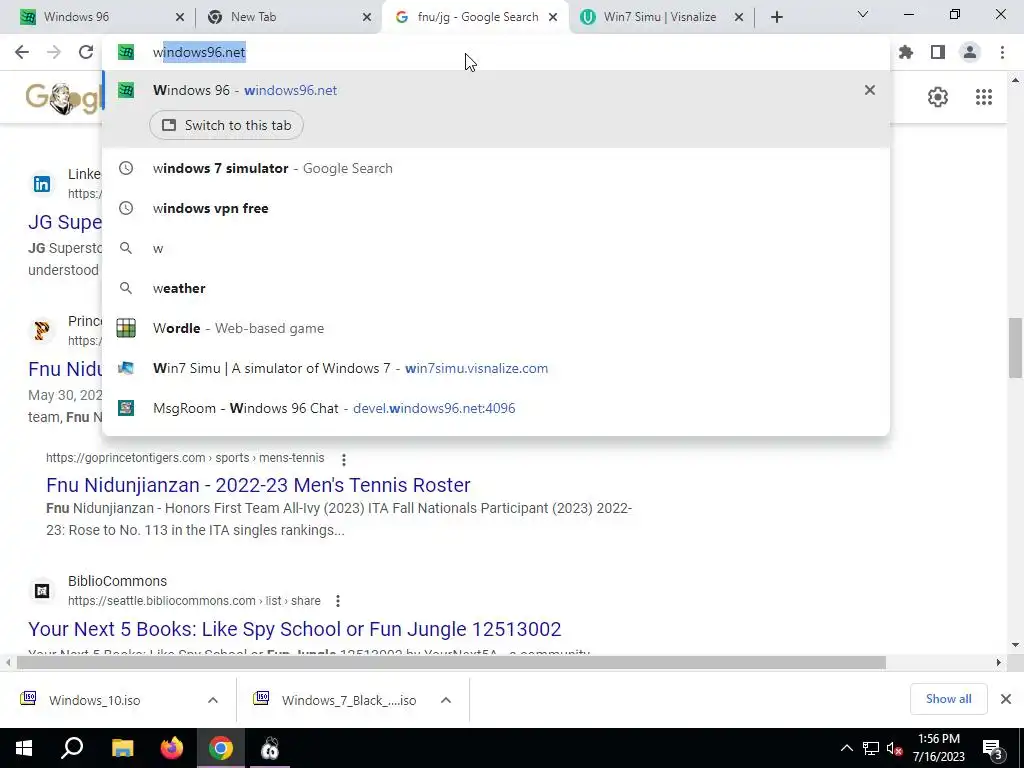Reload the page with the refresh icon
The width and height of the screenshot is (1024, 768).
86,52
